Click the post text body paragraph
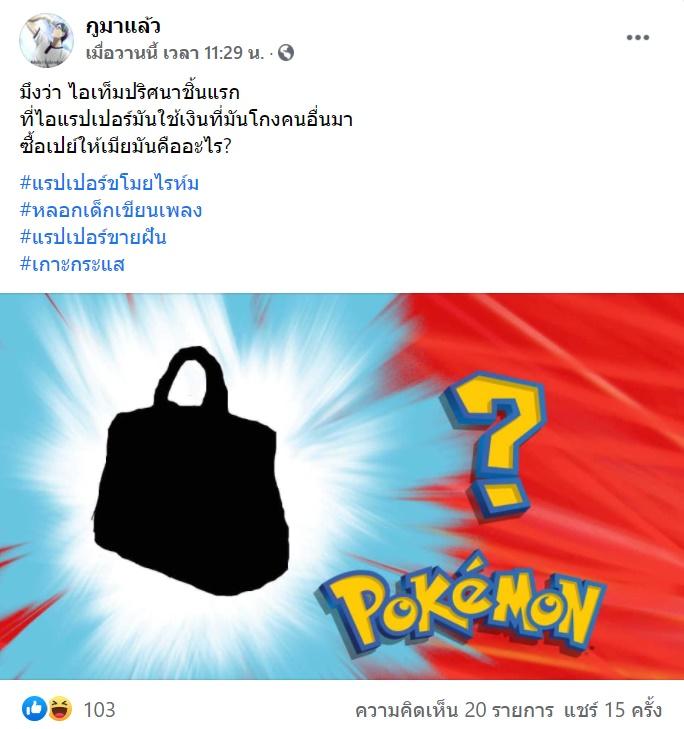The image size is (684, 729). point(186,119)
